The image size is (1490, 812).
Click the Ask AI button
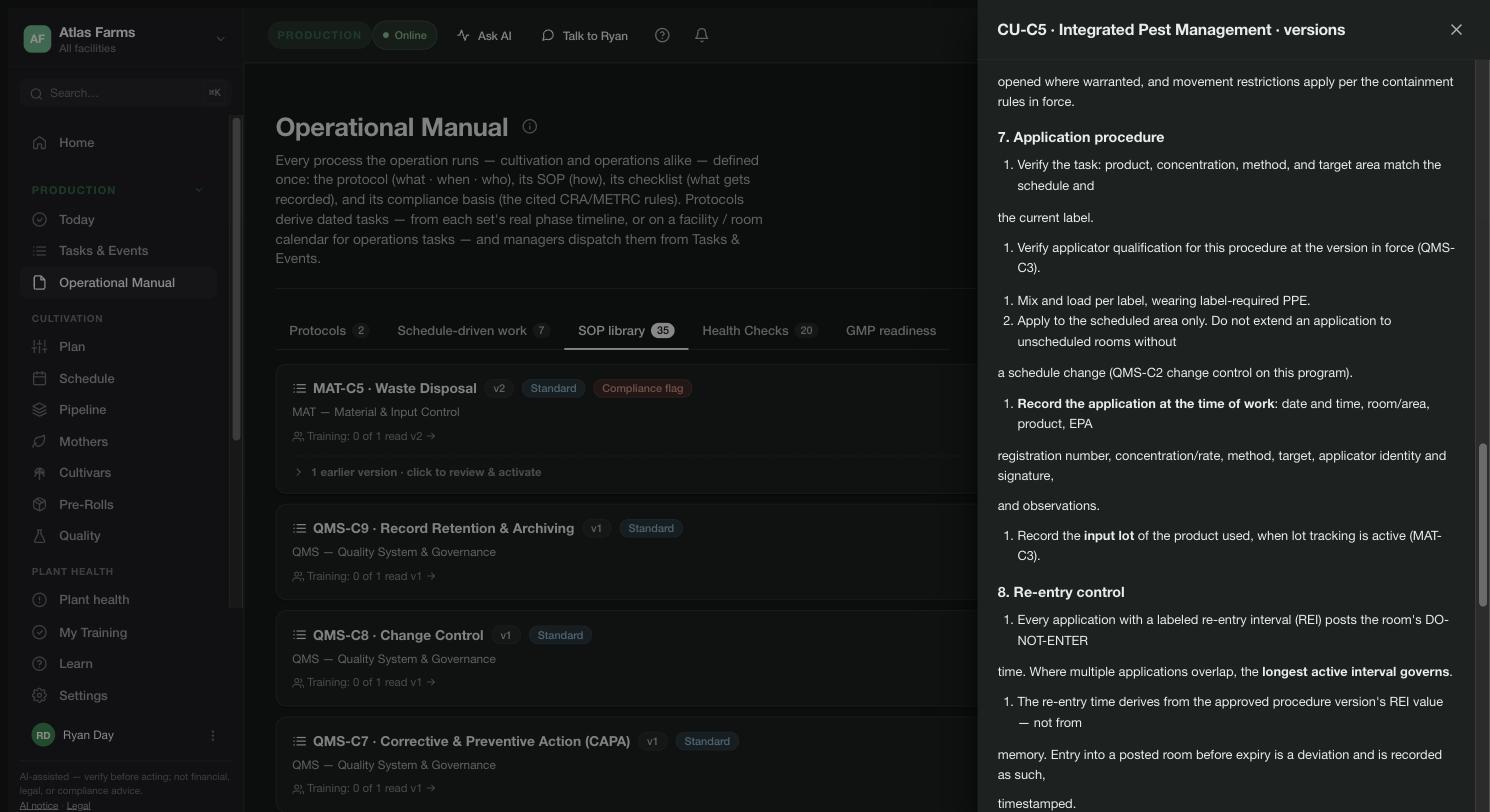[x=484, y=35]
